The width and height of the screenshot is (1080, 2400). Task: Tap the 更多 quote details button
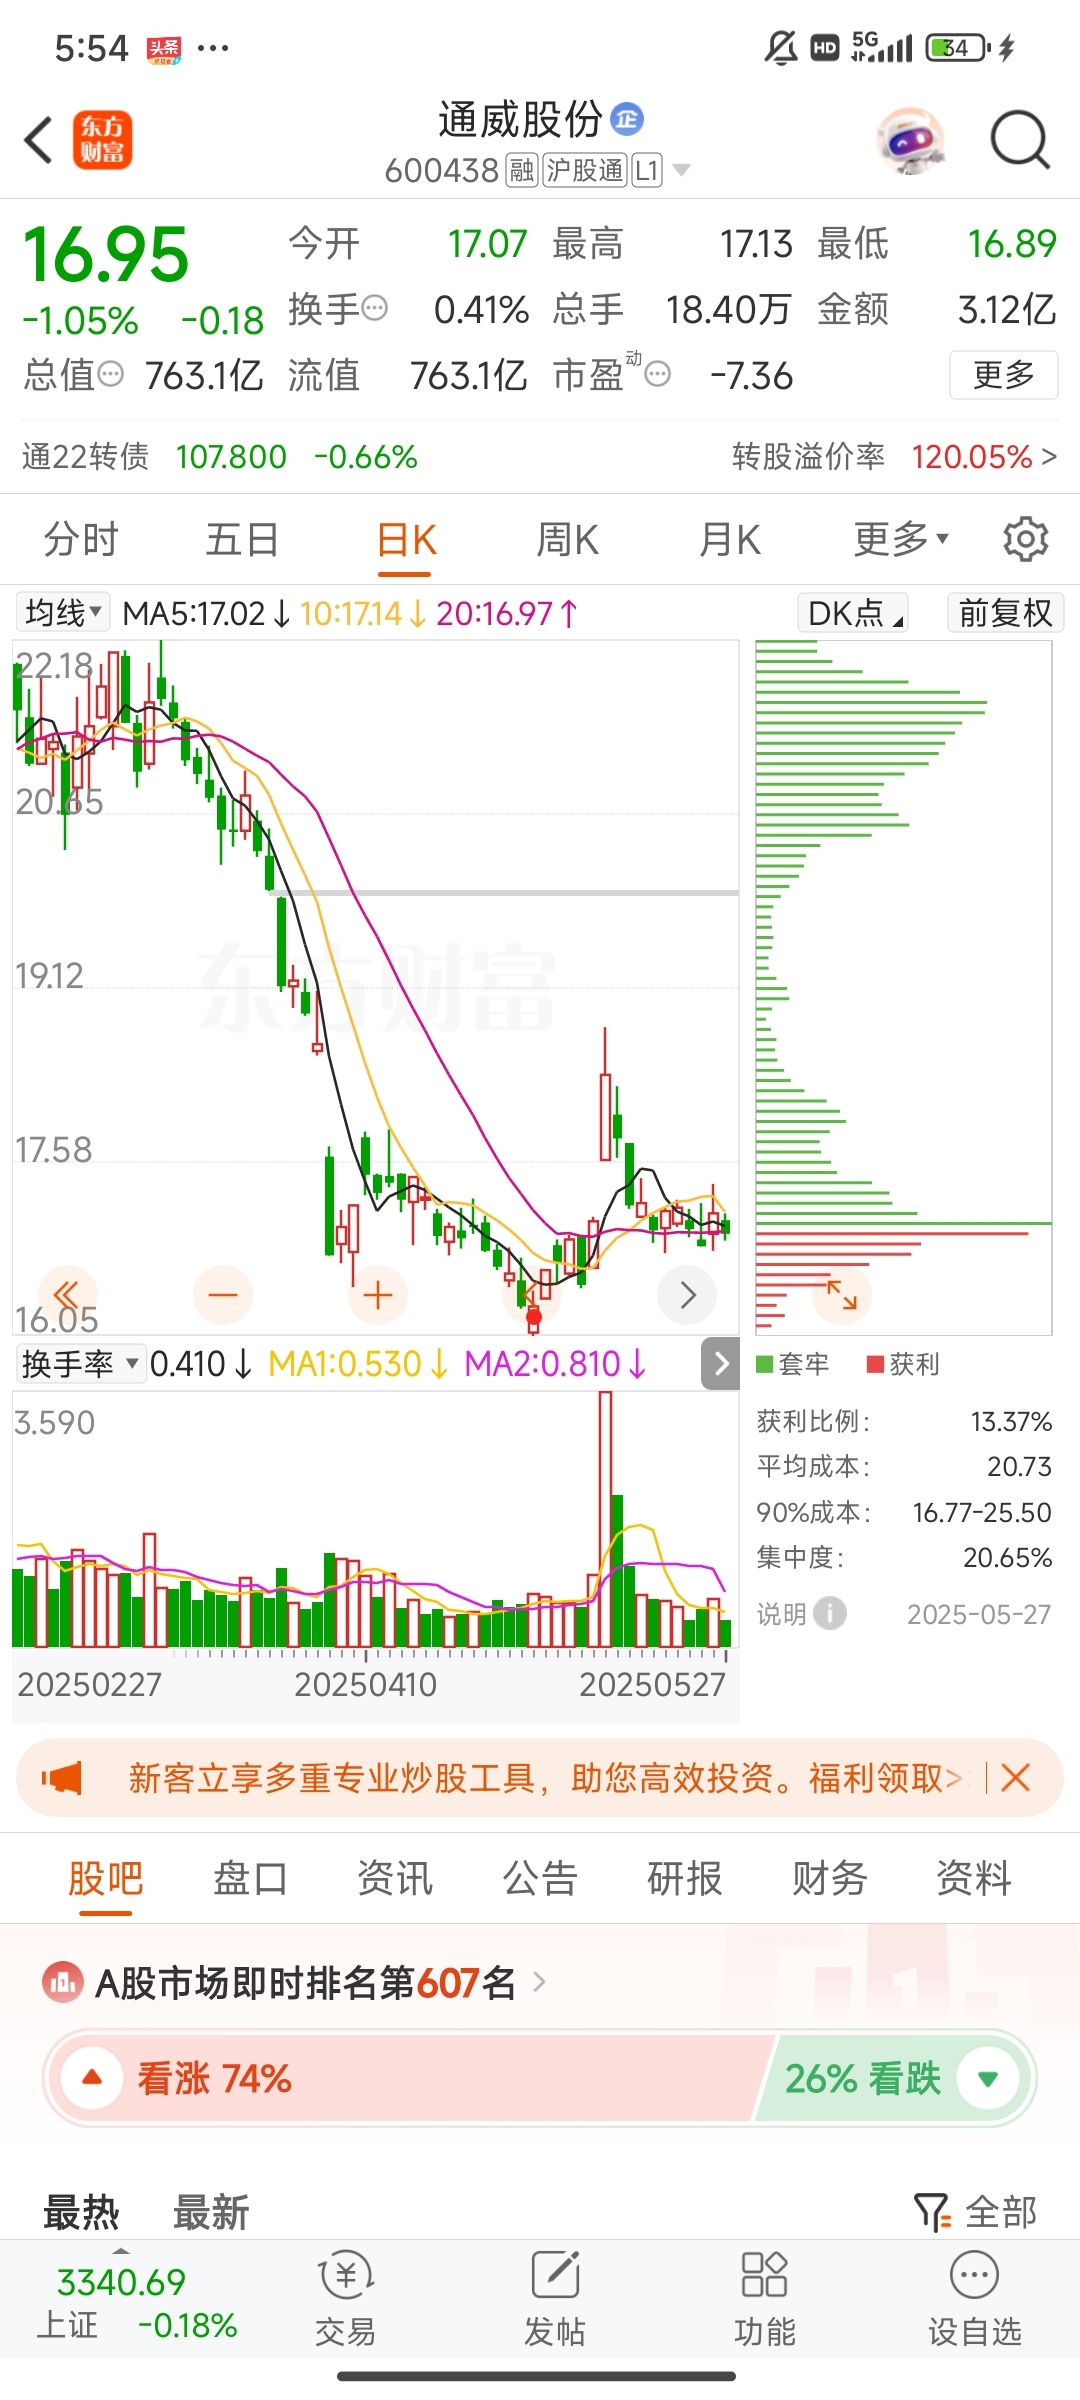point(1003,375)
